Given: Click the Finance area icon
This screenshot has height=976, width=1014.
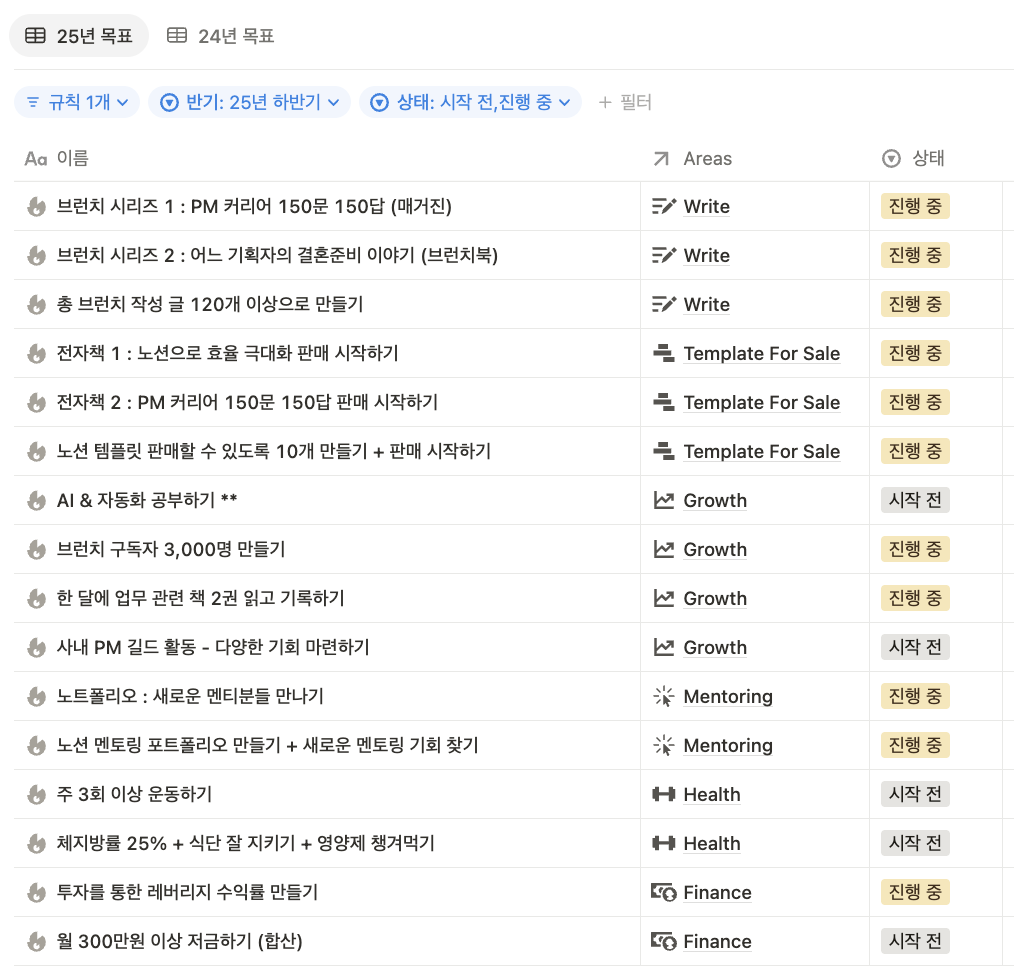Looking at the screenshot, I should 663,892.
